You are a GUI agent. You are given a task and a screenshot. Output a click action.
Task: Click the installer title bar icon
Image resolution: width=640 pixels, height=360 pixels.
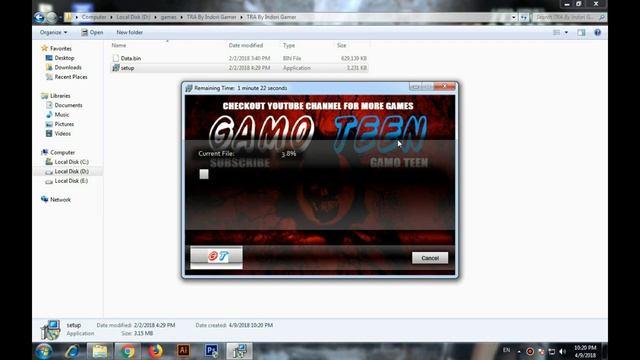click(189, 88)
